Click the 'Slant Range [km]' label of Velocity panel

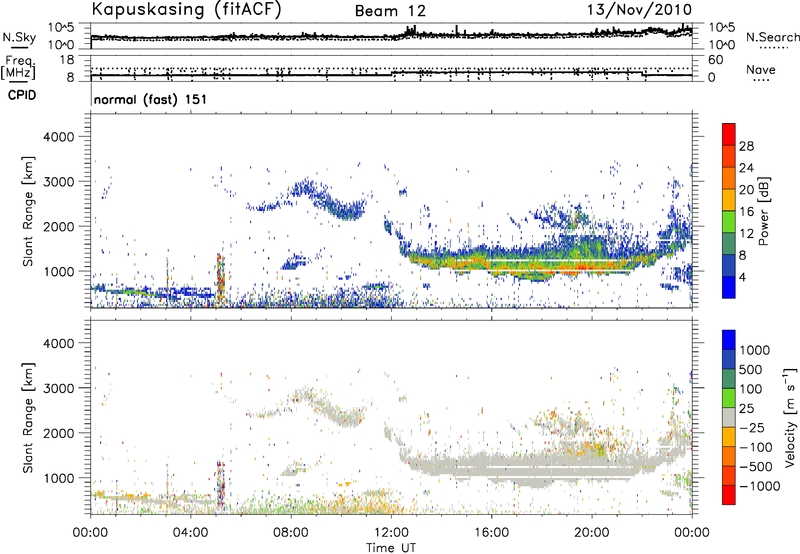click(29, 418)
